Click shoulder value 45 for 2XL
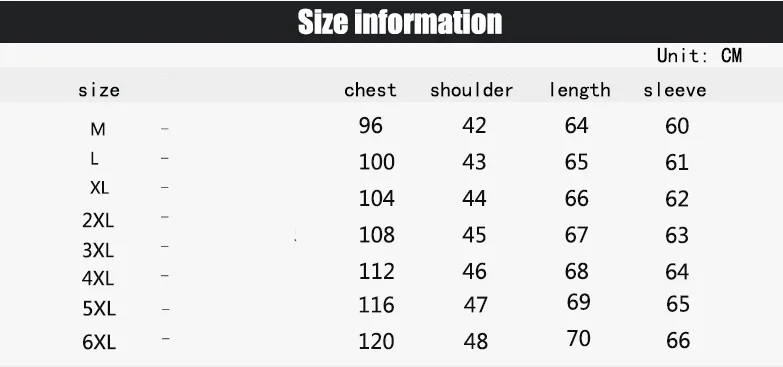 [474, 235]
